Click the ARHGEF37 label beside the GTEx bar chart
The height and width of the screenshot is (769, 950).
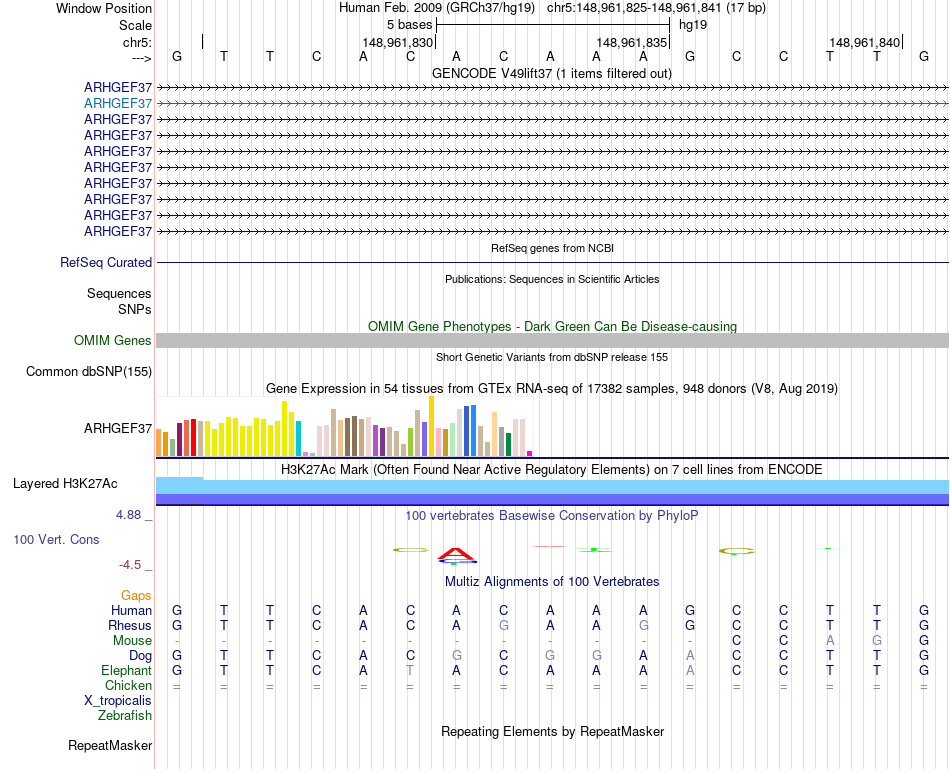(x=118, y=428)
